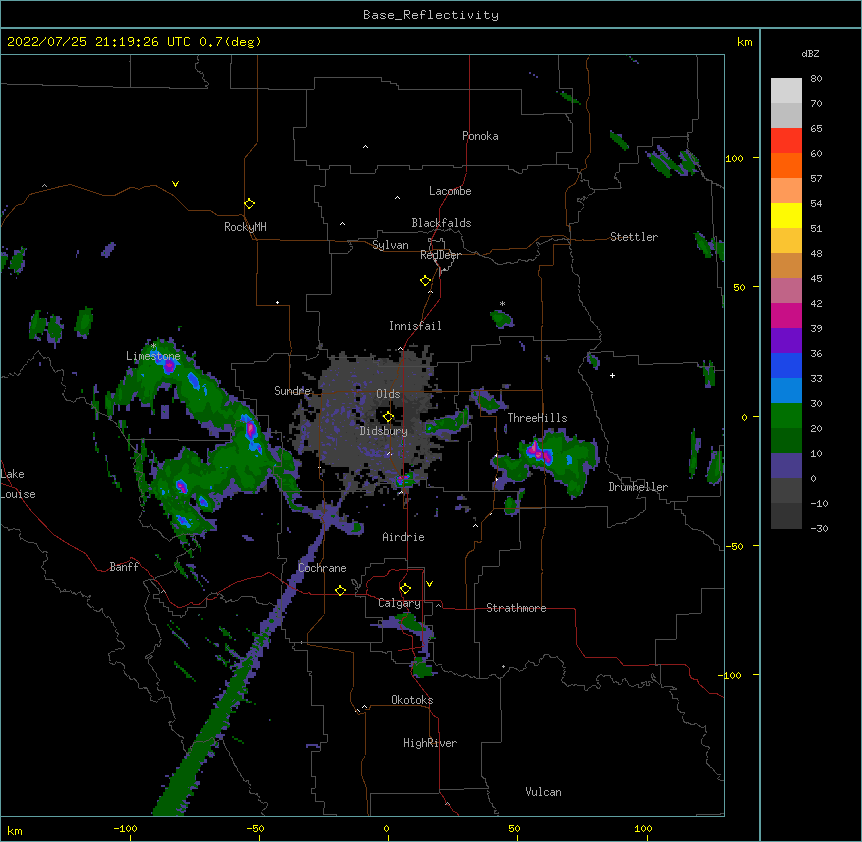The width and height of the screenshot is (862, 842).
Task: Click the Vulcan label
Action: pos(543,792)
